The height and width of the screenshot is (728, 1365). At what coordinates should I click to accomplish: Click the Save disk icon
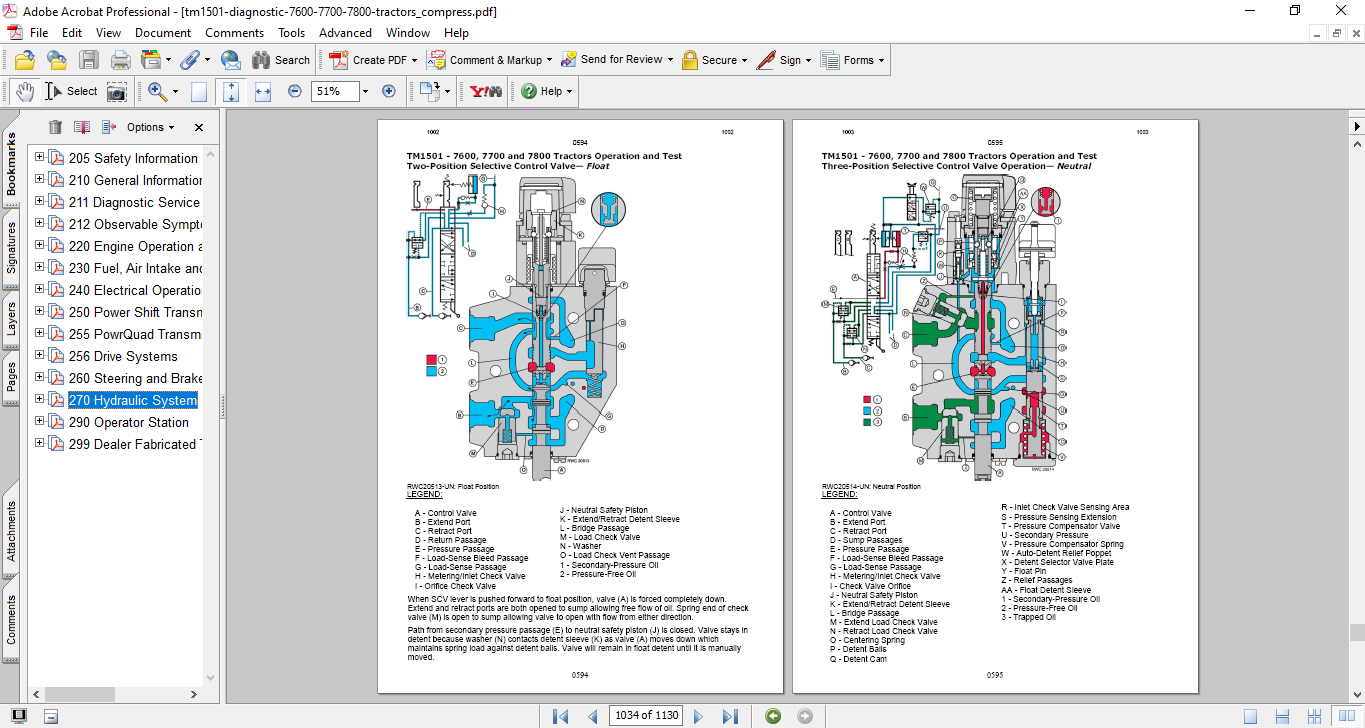(x=89, y=60)
